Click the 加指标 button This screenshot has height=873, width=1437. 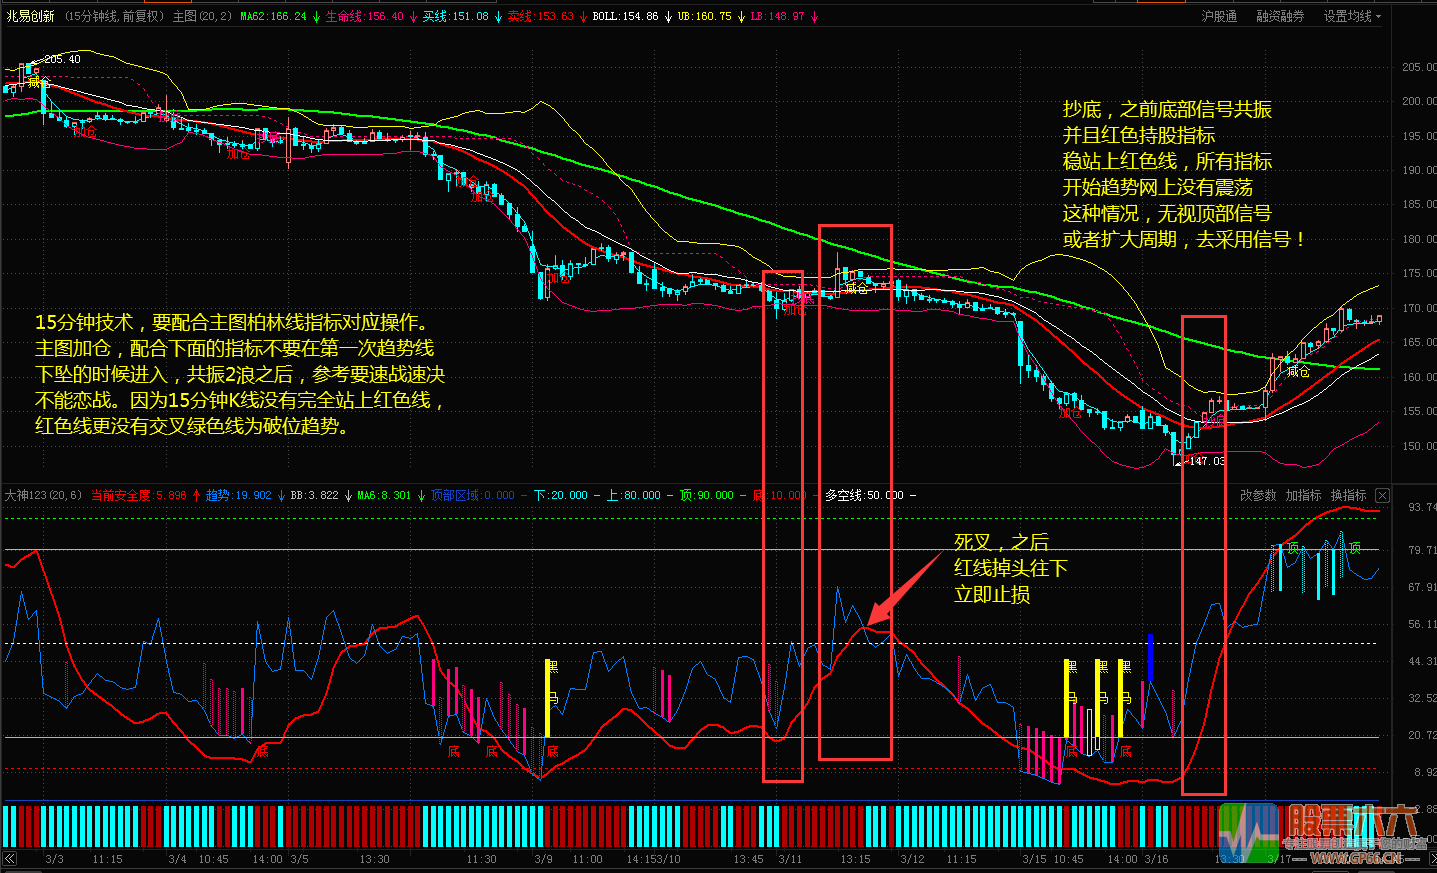point(1303,496)
